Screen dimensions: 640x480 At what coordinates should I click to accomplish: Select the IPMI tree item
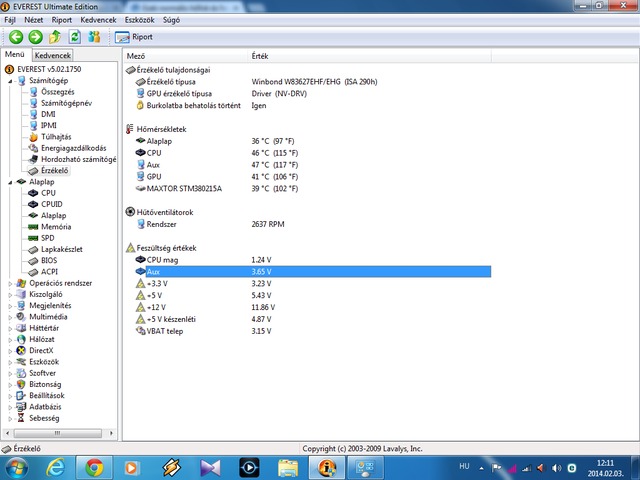tap(49, 126)
